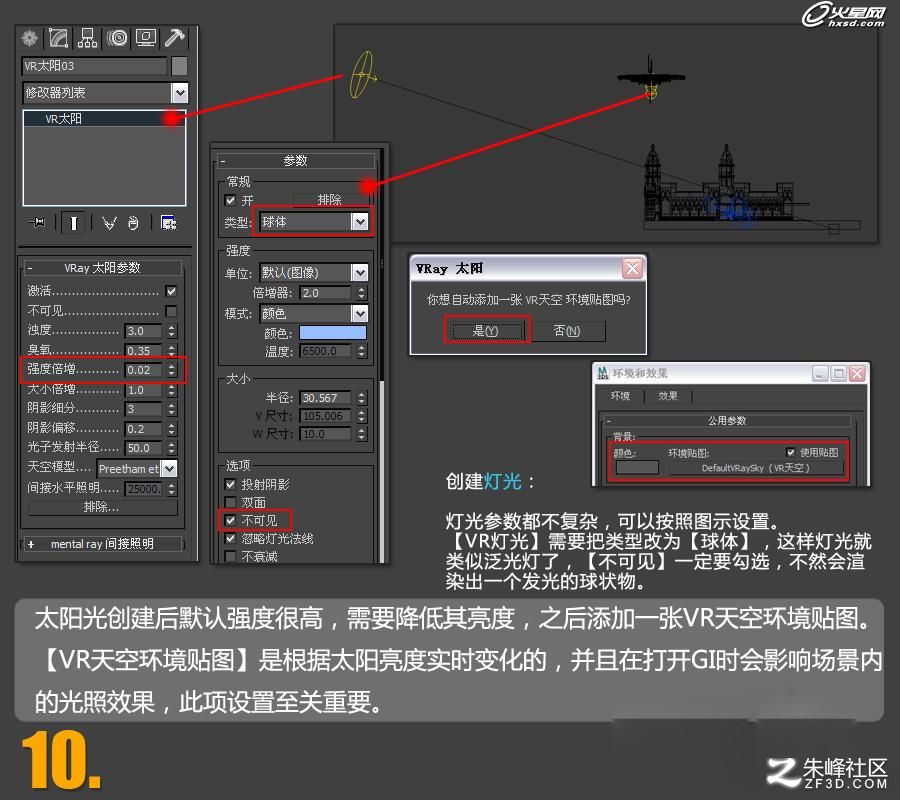Click the Make Unique icon
Viewport: 900px width, 800px height.
109,223
